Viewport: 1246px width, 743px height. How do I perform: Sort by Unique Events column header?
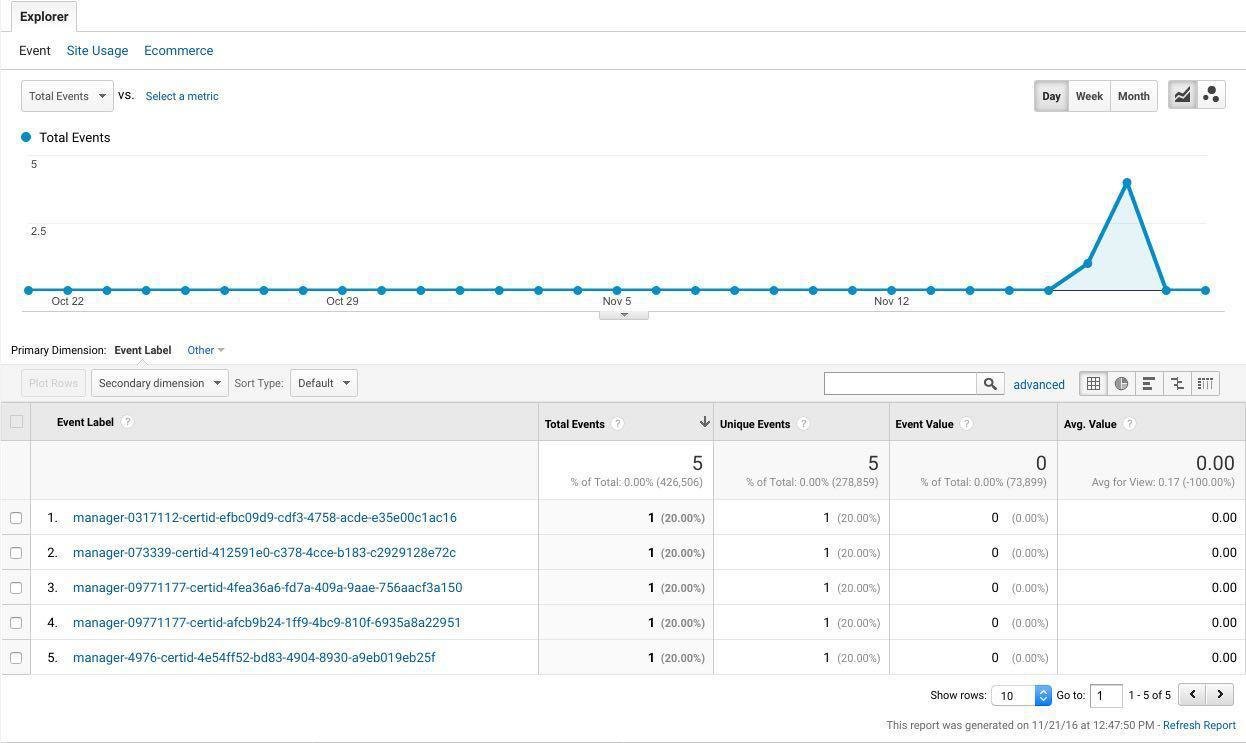(x=755, y=424)
